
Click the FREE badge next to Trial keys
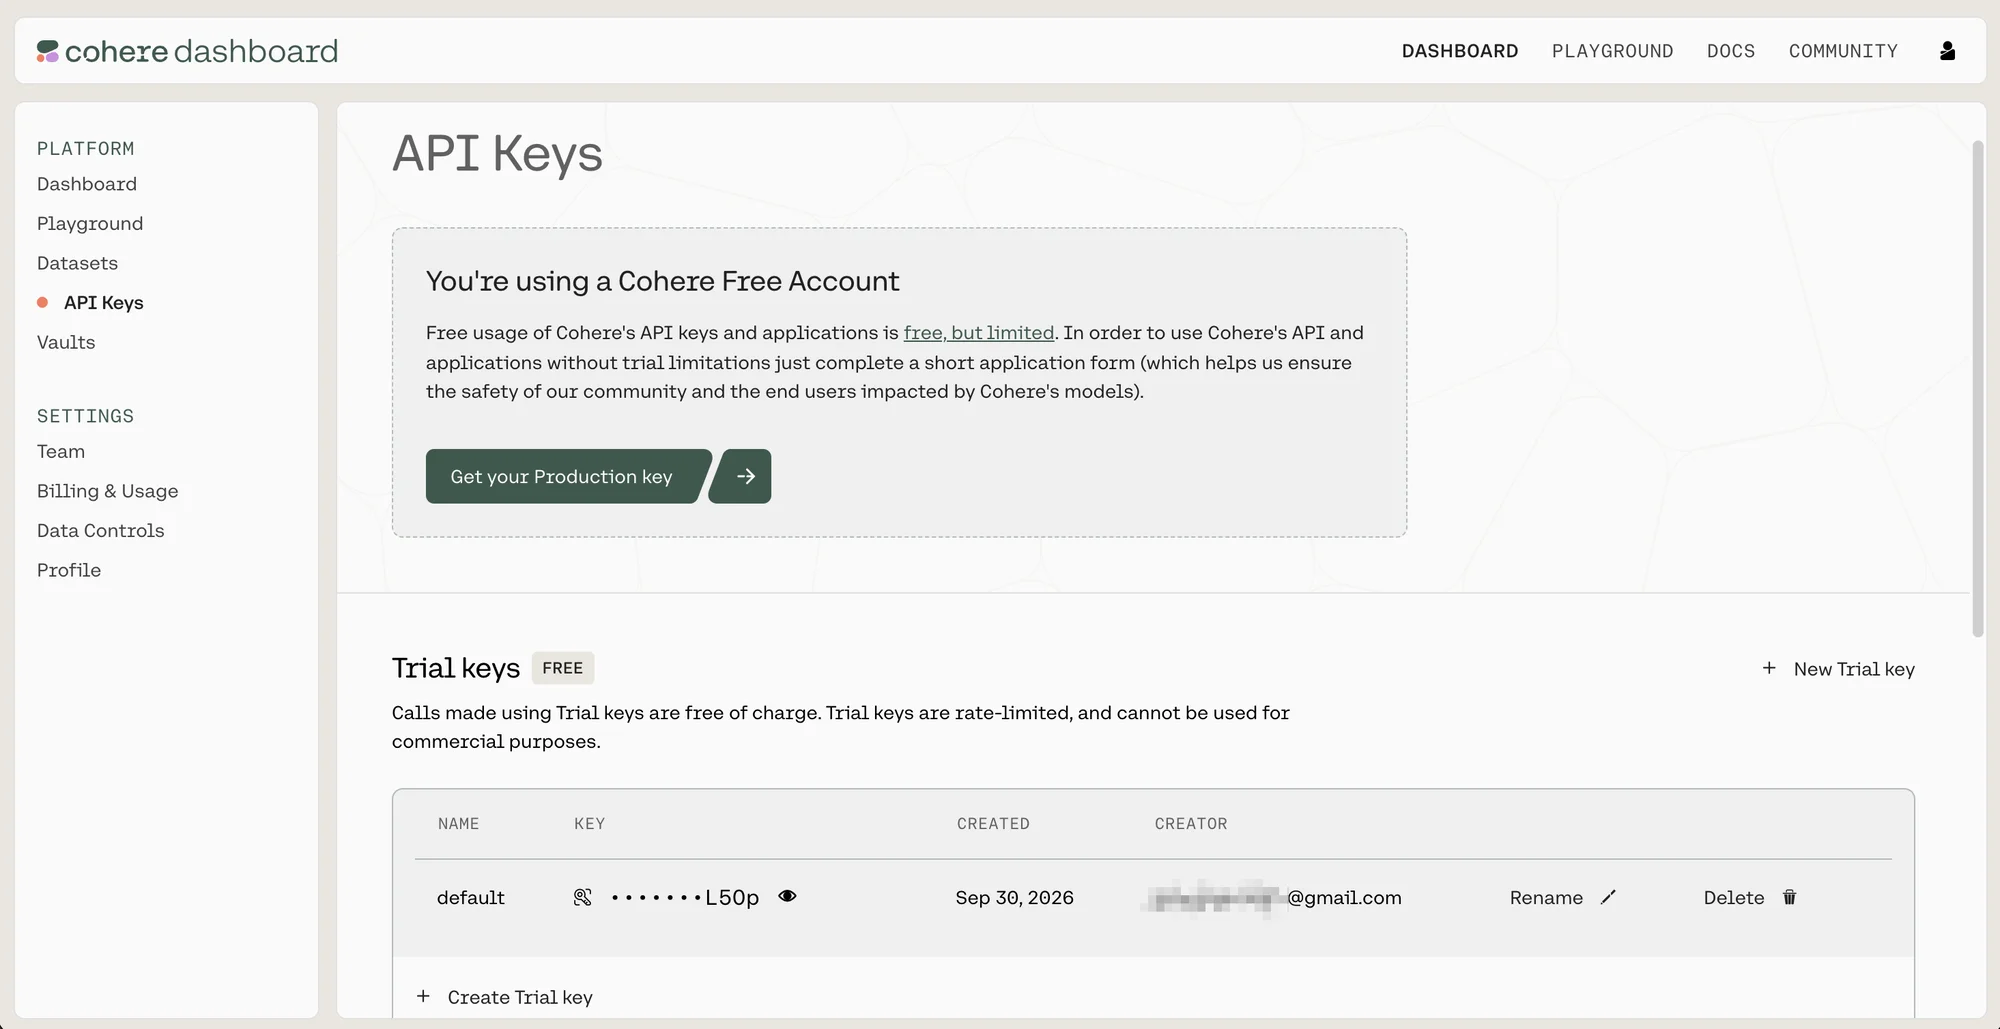[562, 668]
